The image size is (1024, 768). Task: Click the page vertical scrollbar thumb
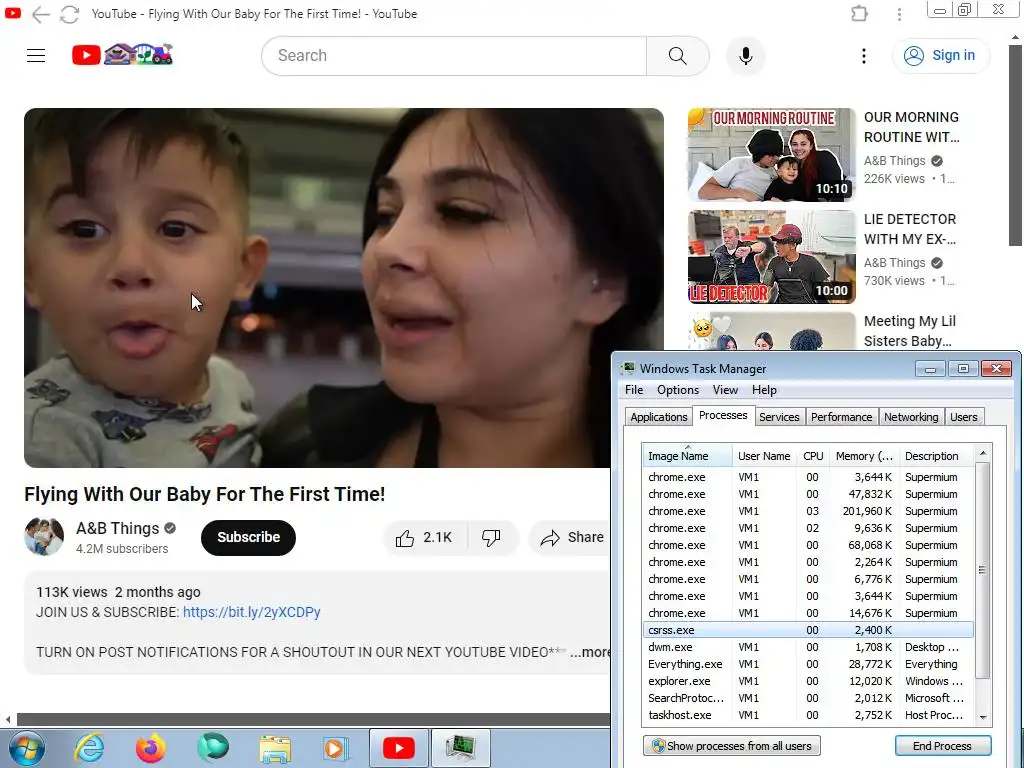(x=1015, y=146)
